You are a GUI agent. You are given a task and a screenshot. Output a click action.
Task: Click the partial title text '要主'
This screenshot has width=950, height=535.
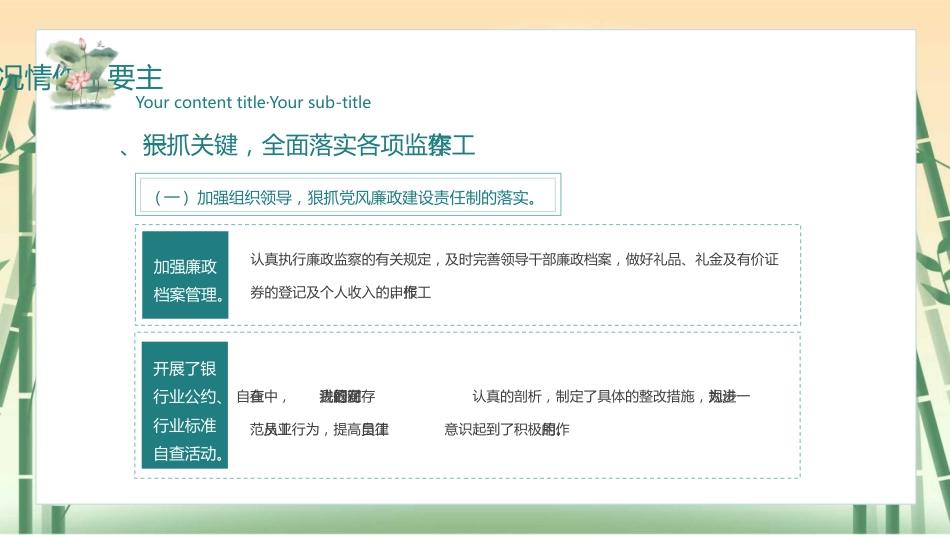tap(135, 78)
